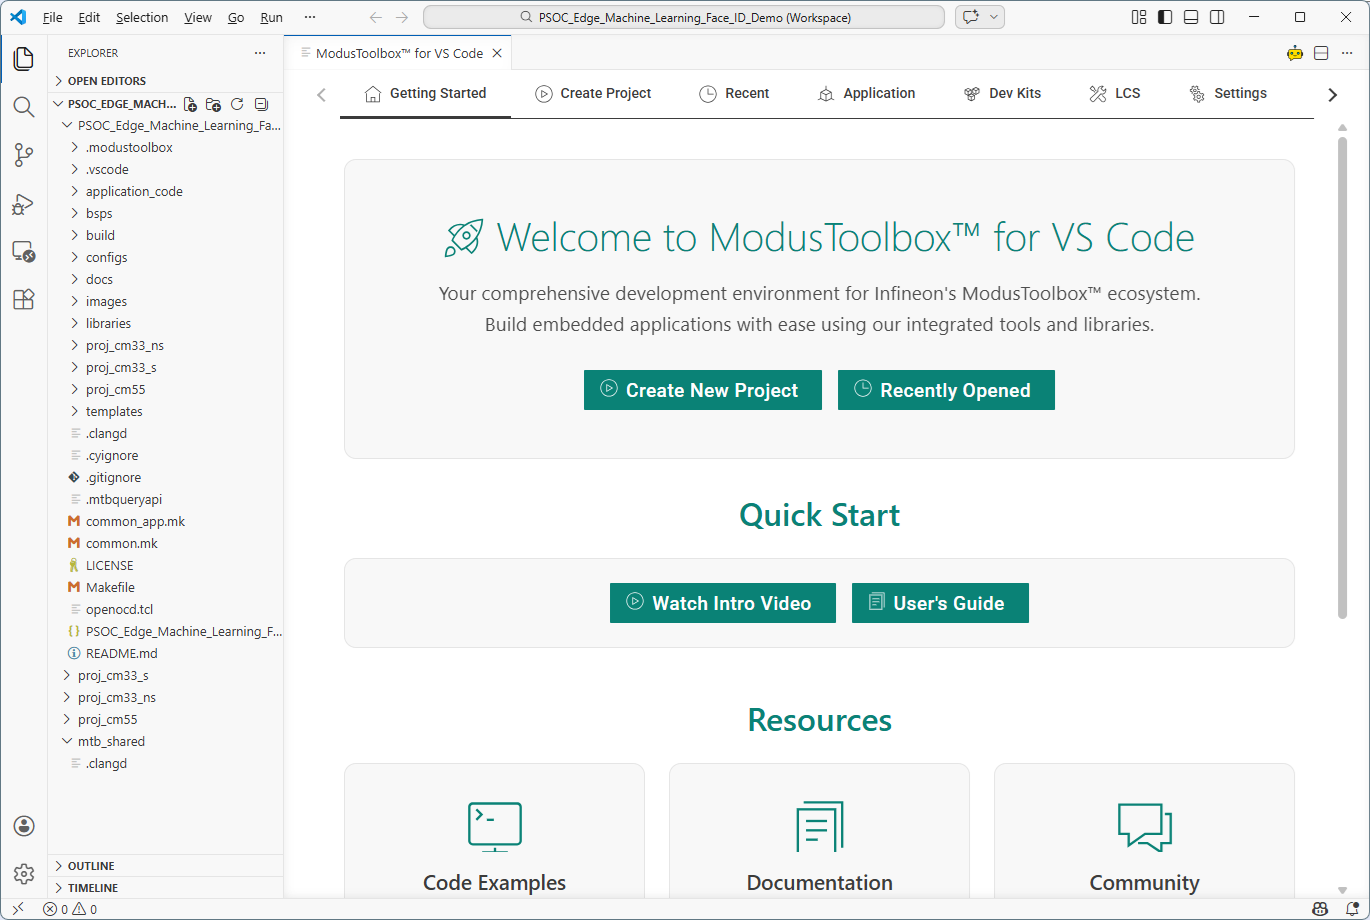
Task: Click the Recently Opened button
Action: click(x=946, y=390)
